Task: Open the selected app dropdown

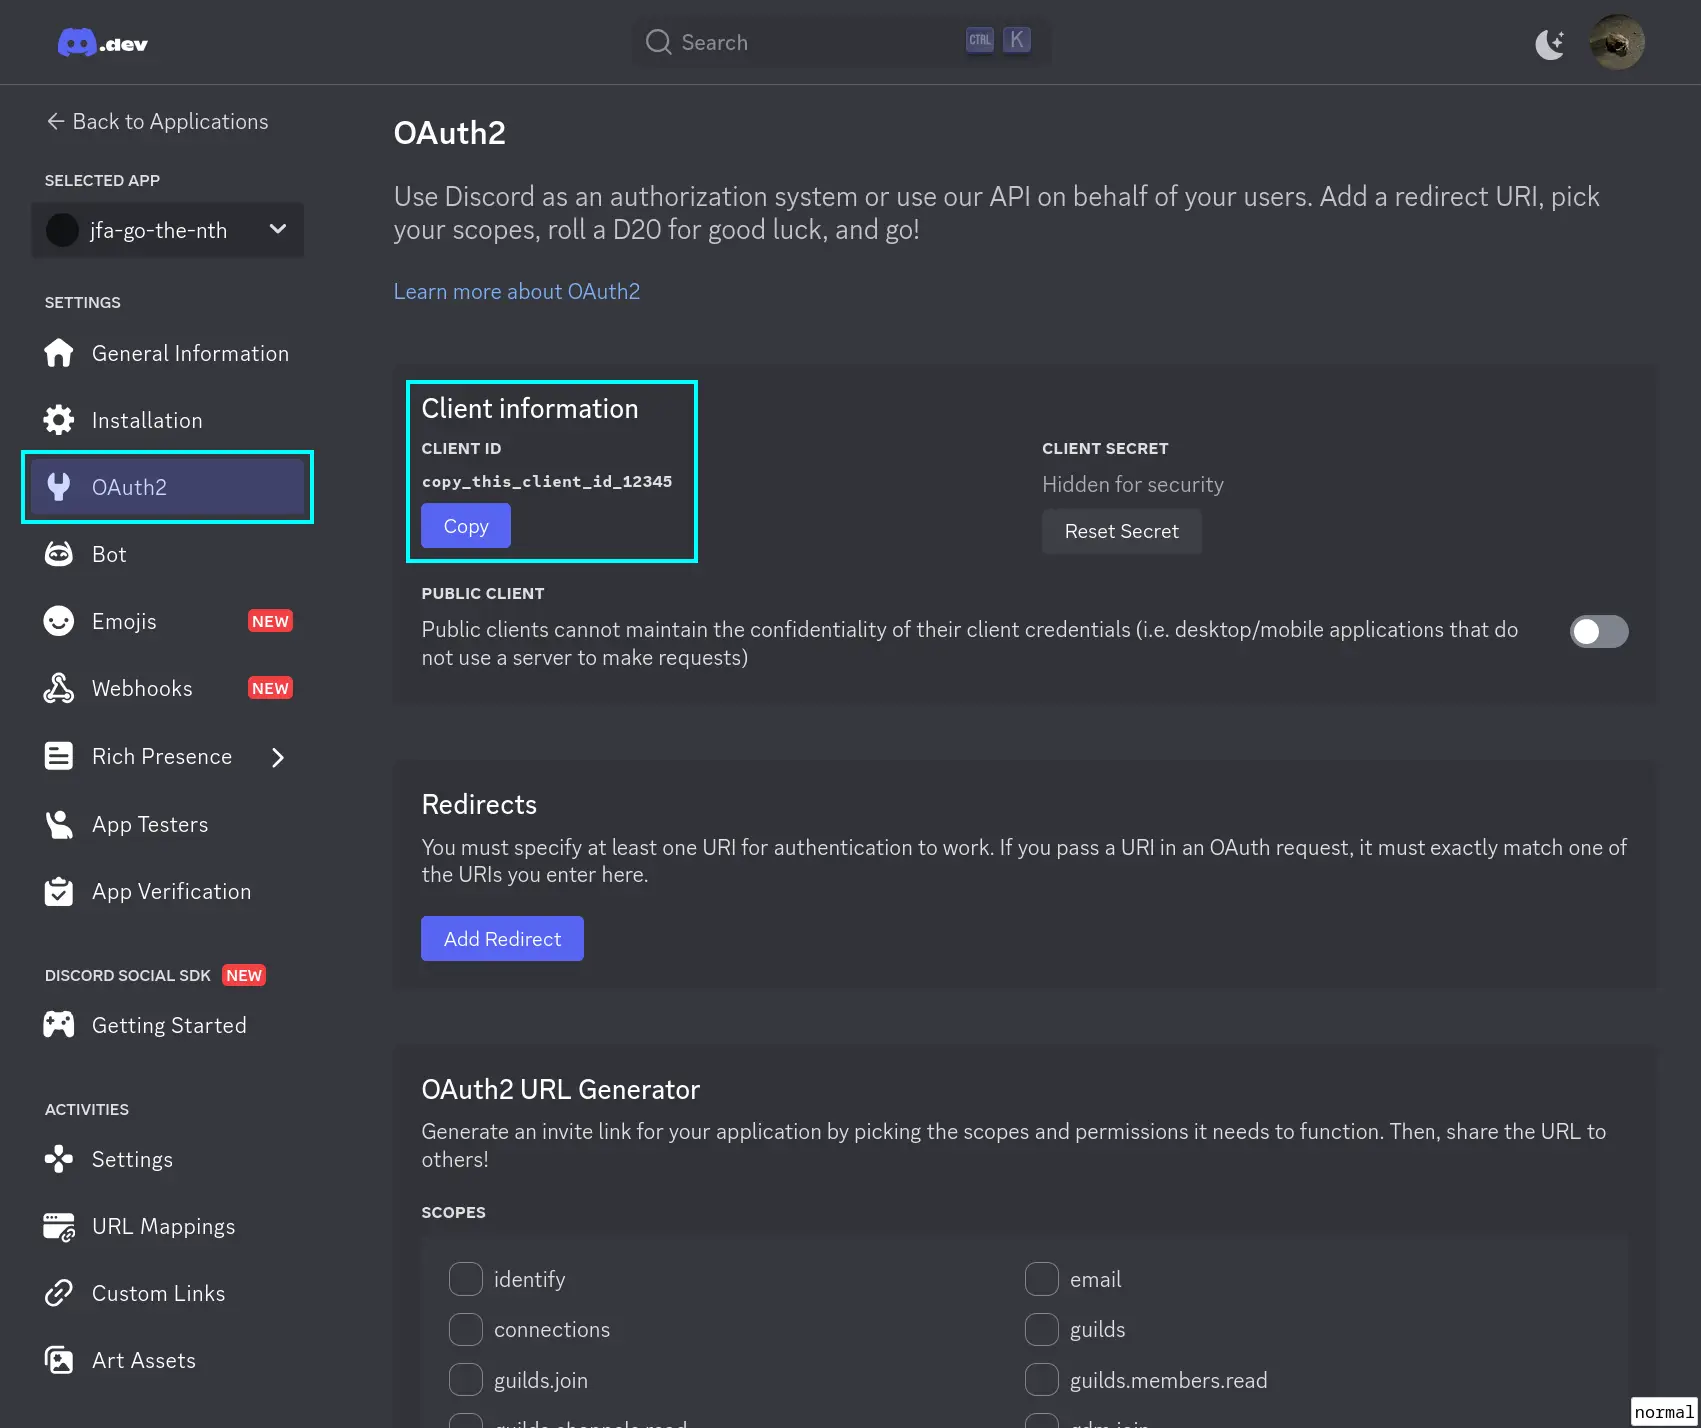Action: (168, 230)
